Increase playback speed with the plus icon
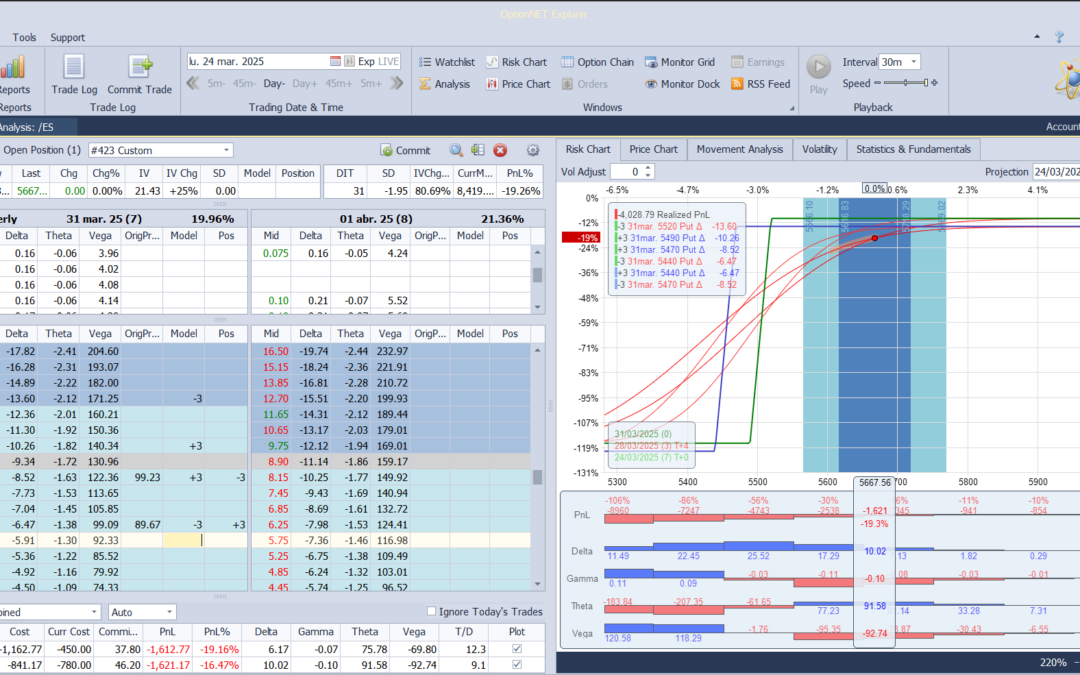Image resolution: width=1080 pixels, height=675 pixels. pos(934,83)
